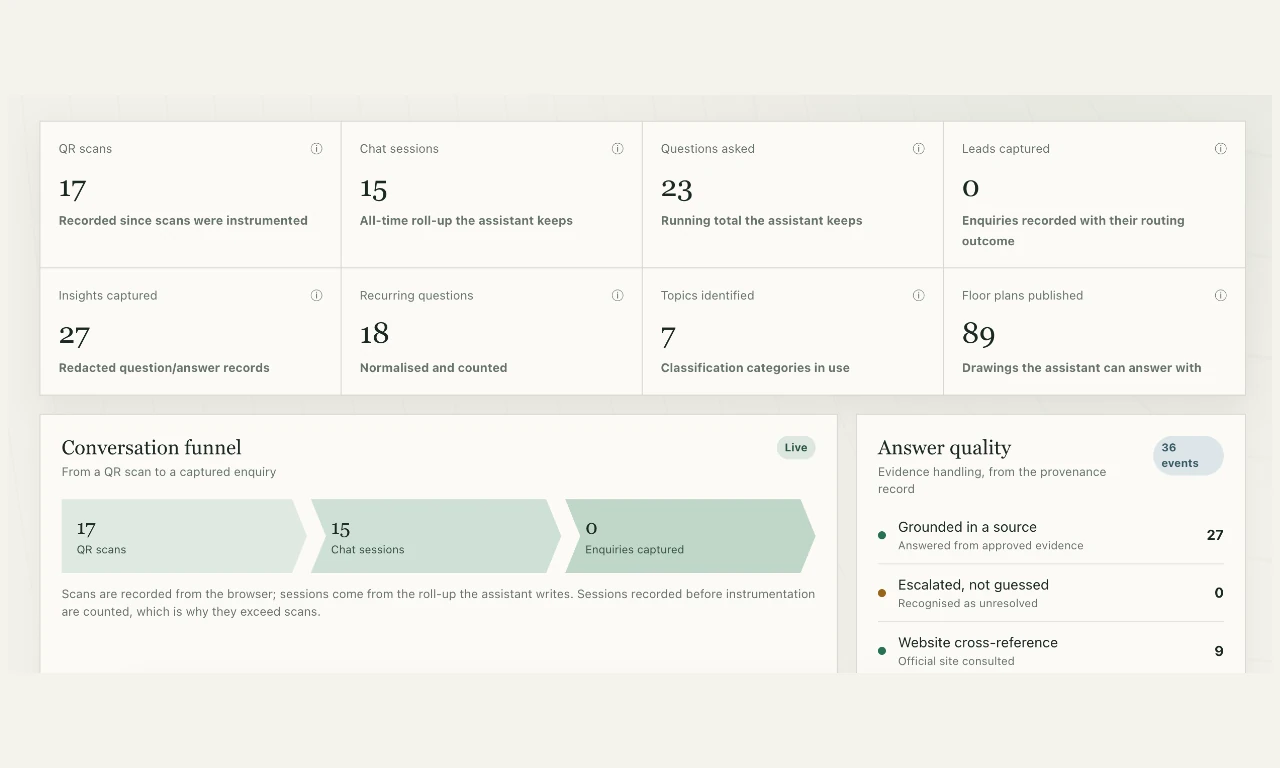The width and height of the screenshot is (1280, 768).
Task: Click "Recognised as unresolved" subtext
Action: 968,604
